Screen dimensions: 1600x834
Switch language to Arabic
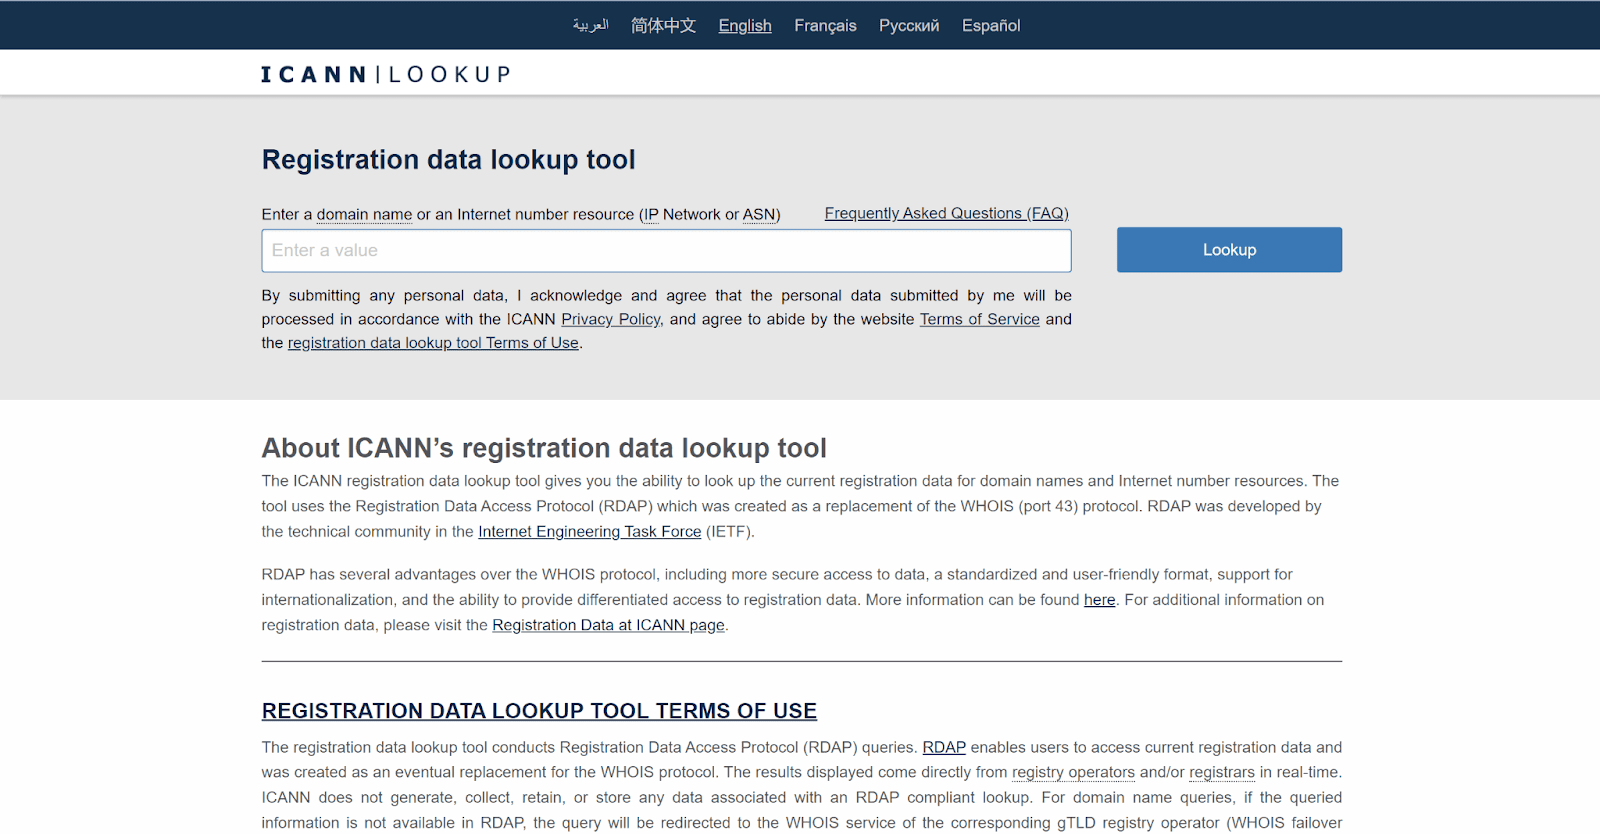(x=590, y=25)
